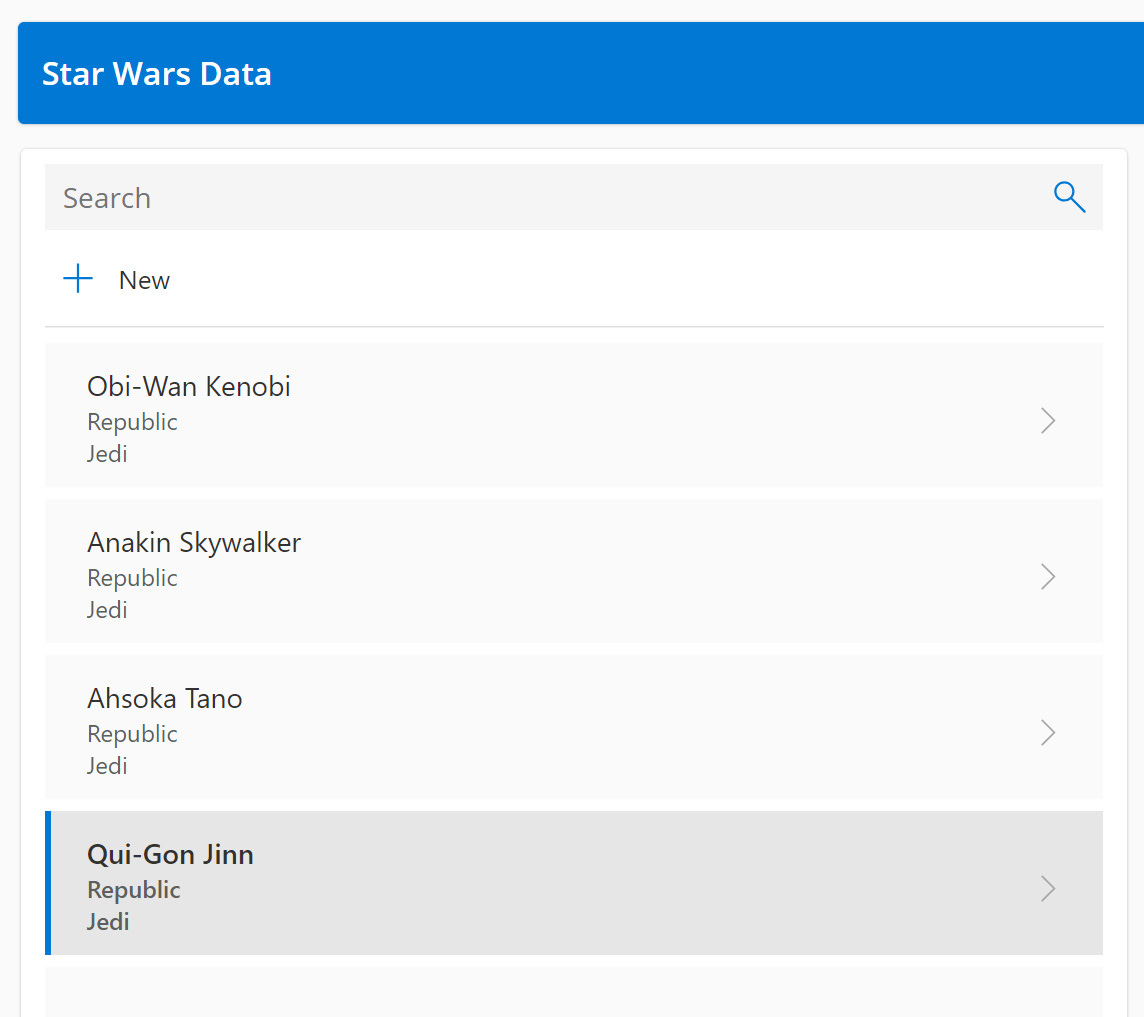Image resolution: width=1144 pixels, height=1017 pixels.
Task: Click Republic under Qui-Gon Jinn
Action: click(x=134, y=891)
